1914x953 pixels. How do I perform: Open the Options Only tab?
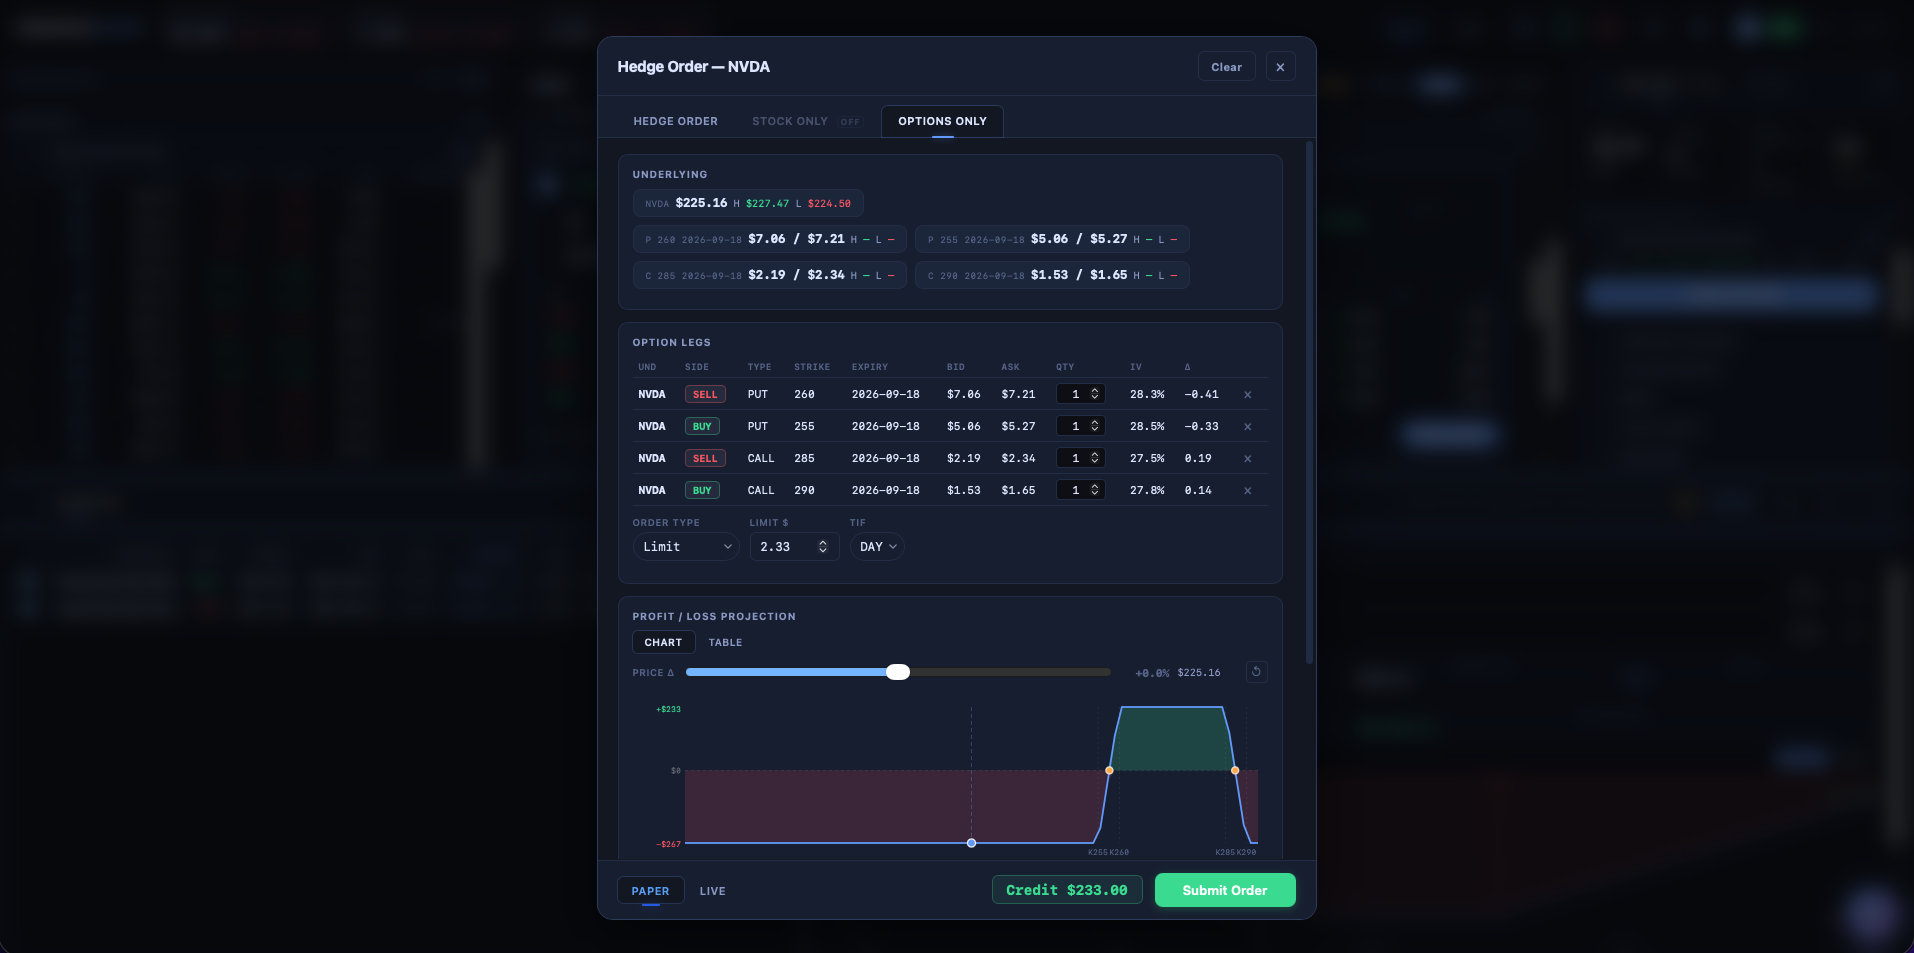tap(942, 121)
